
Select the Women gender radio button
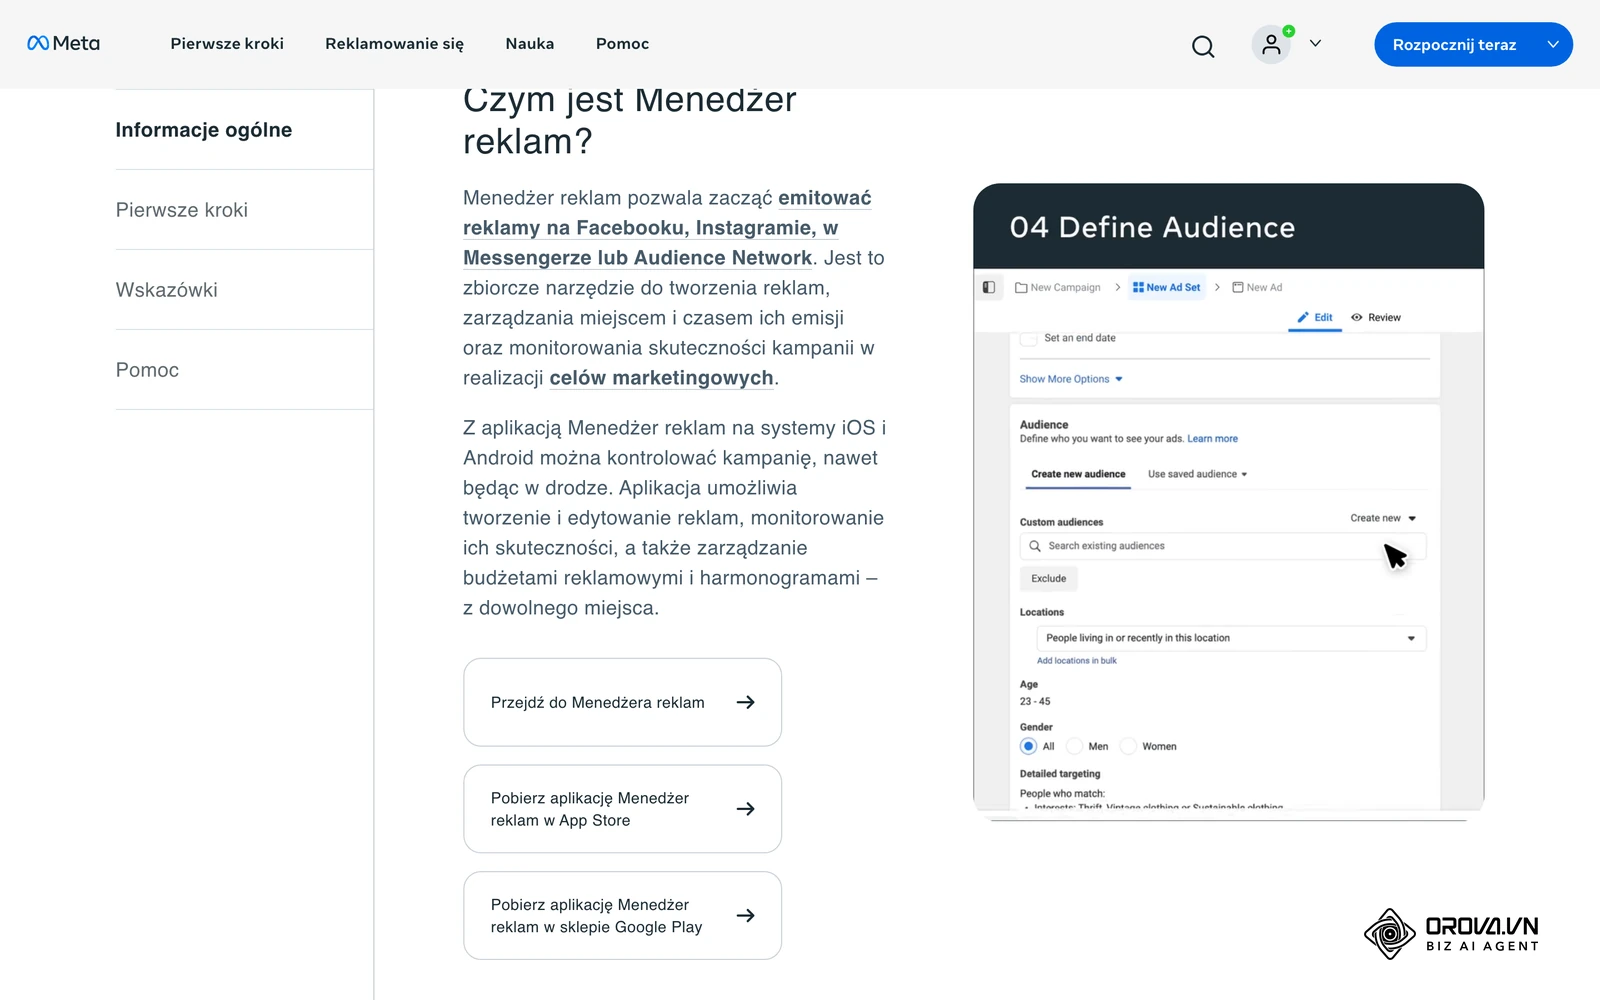tap(1129, 746)
